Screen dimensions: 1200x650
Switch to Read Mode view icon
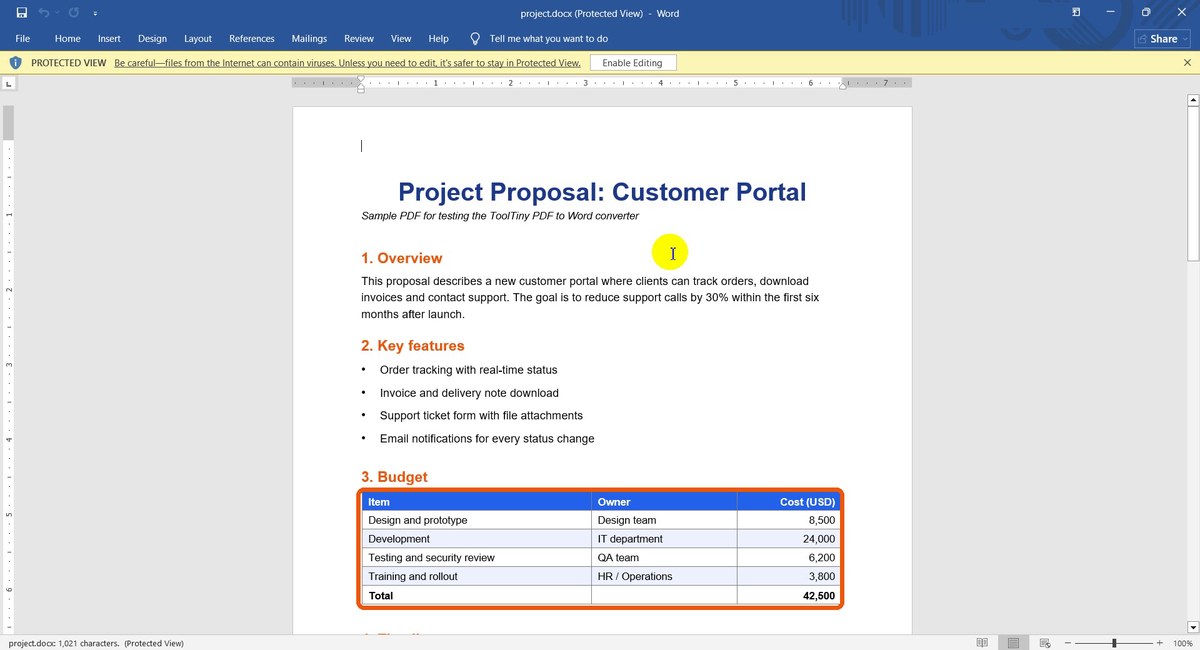(x=982, y=643)
